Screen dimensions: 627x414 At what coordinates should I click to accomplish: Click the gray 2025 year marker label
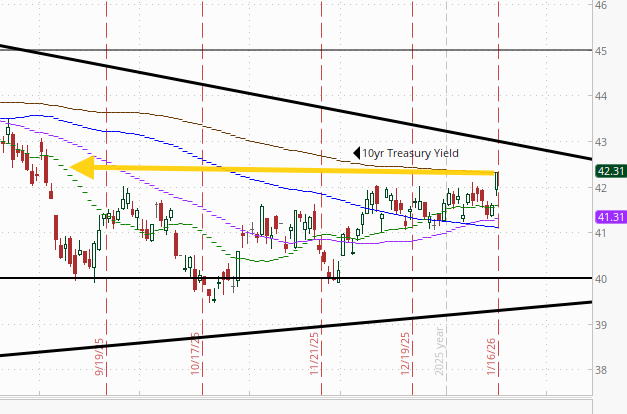pyautogui.click(x=439, y=352)
